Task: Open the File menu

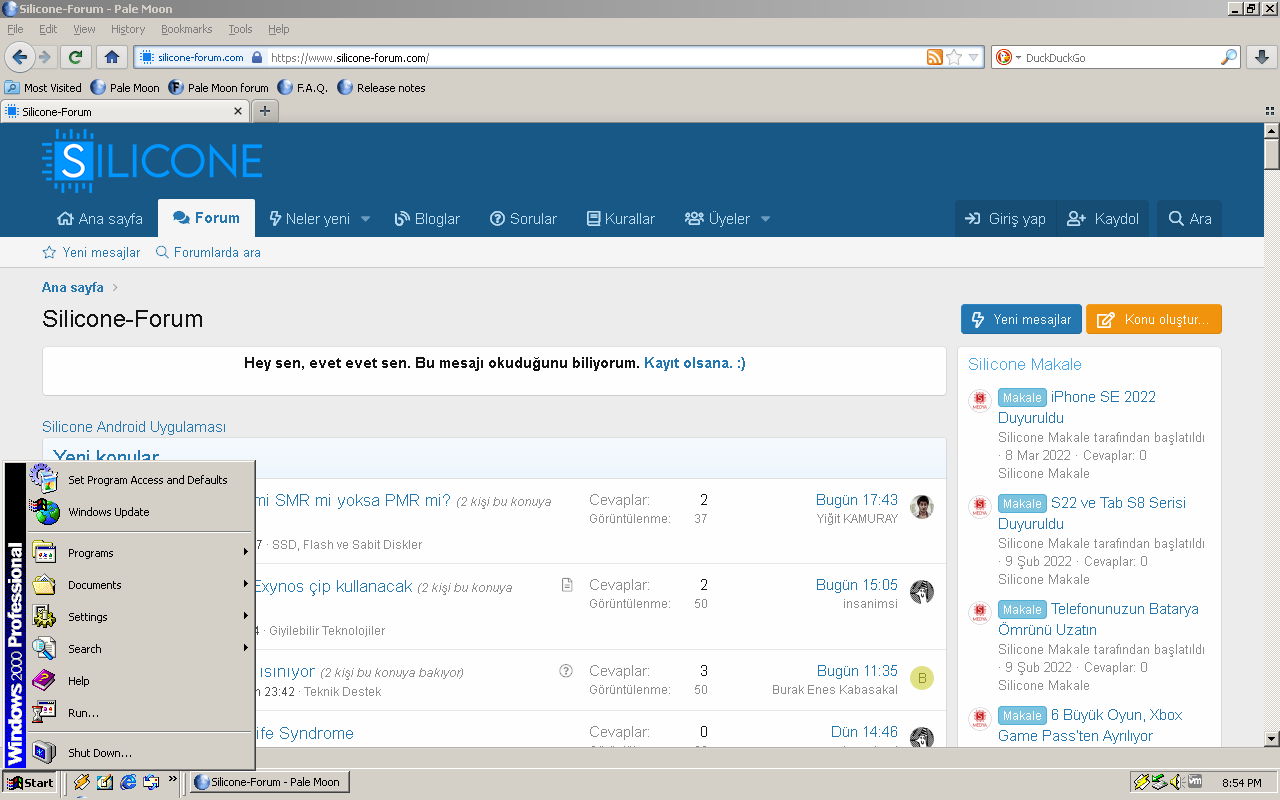Action: [x=15, y=29]
